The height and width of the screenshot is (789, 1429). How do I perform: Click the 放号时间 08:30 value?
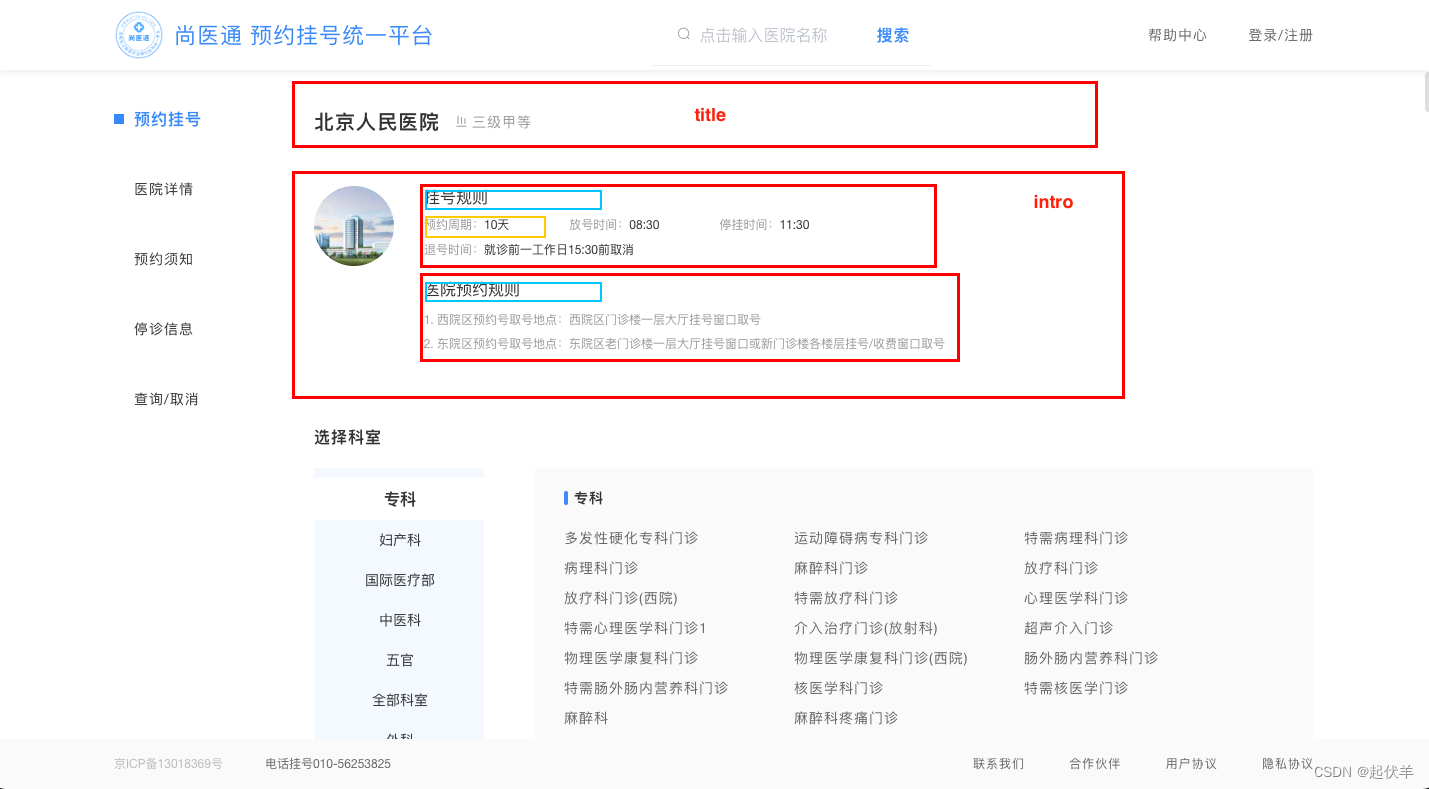click(x=644, y=225)
